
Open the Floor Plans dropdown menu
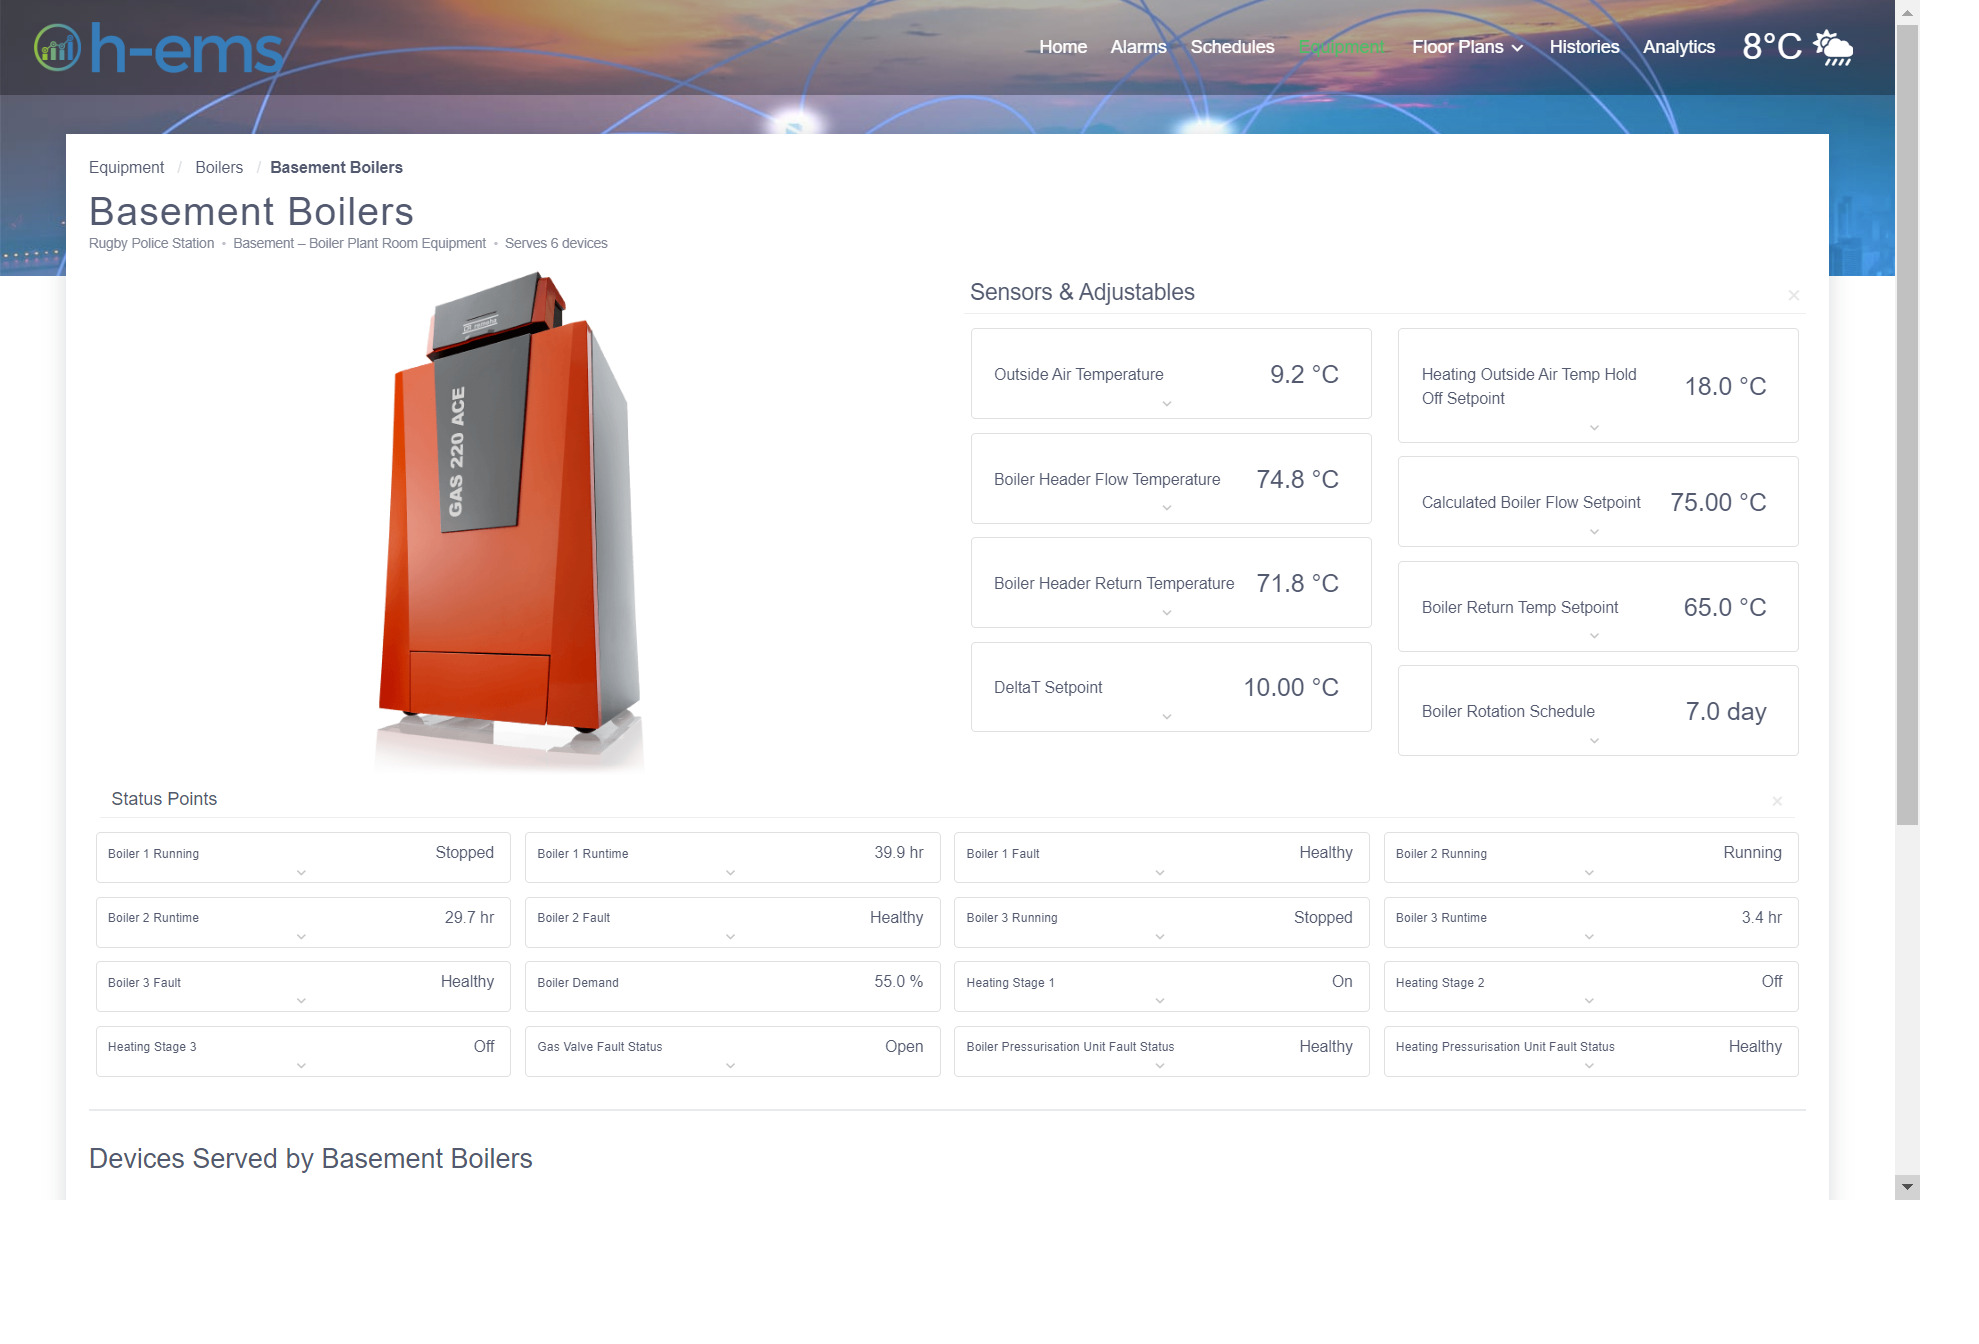(1466, 47)
